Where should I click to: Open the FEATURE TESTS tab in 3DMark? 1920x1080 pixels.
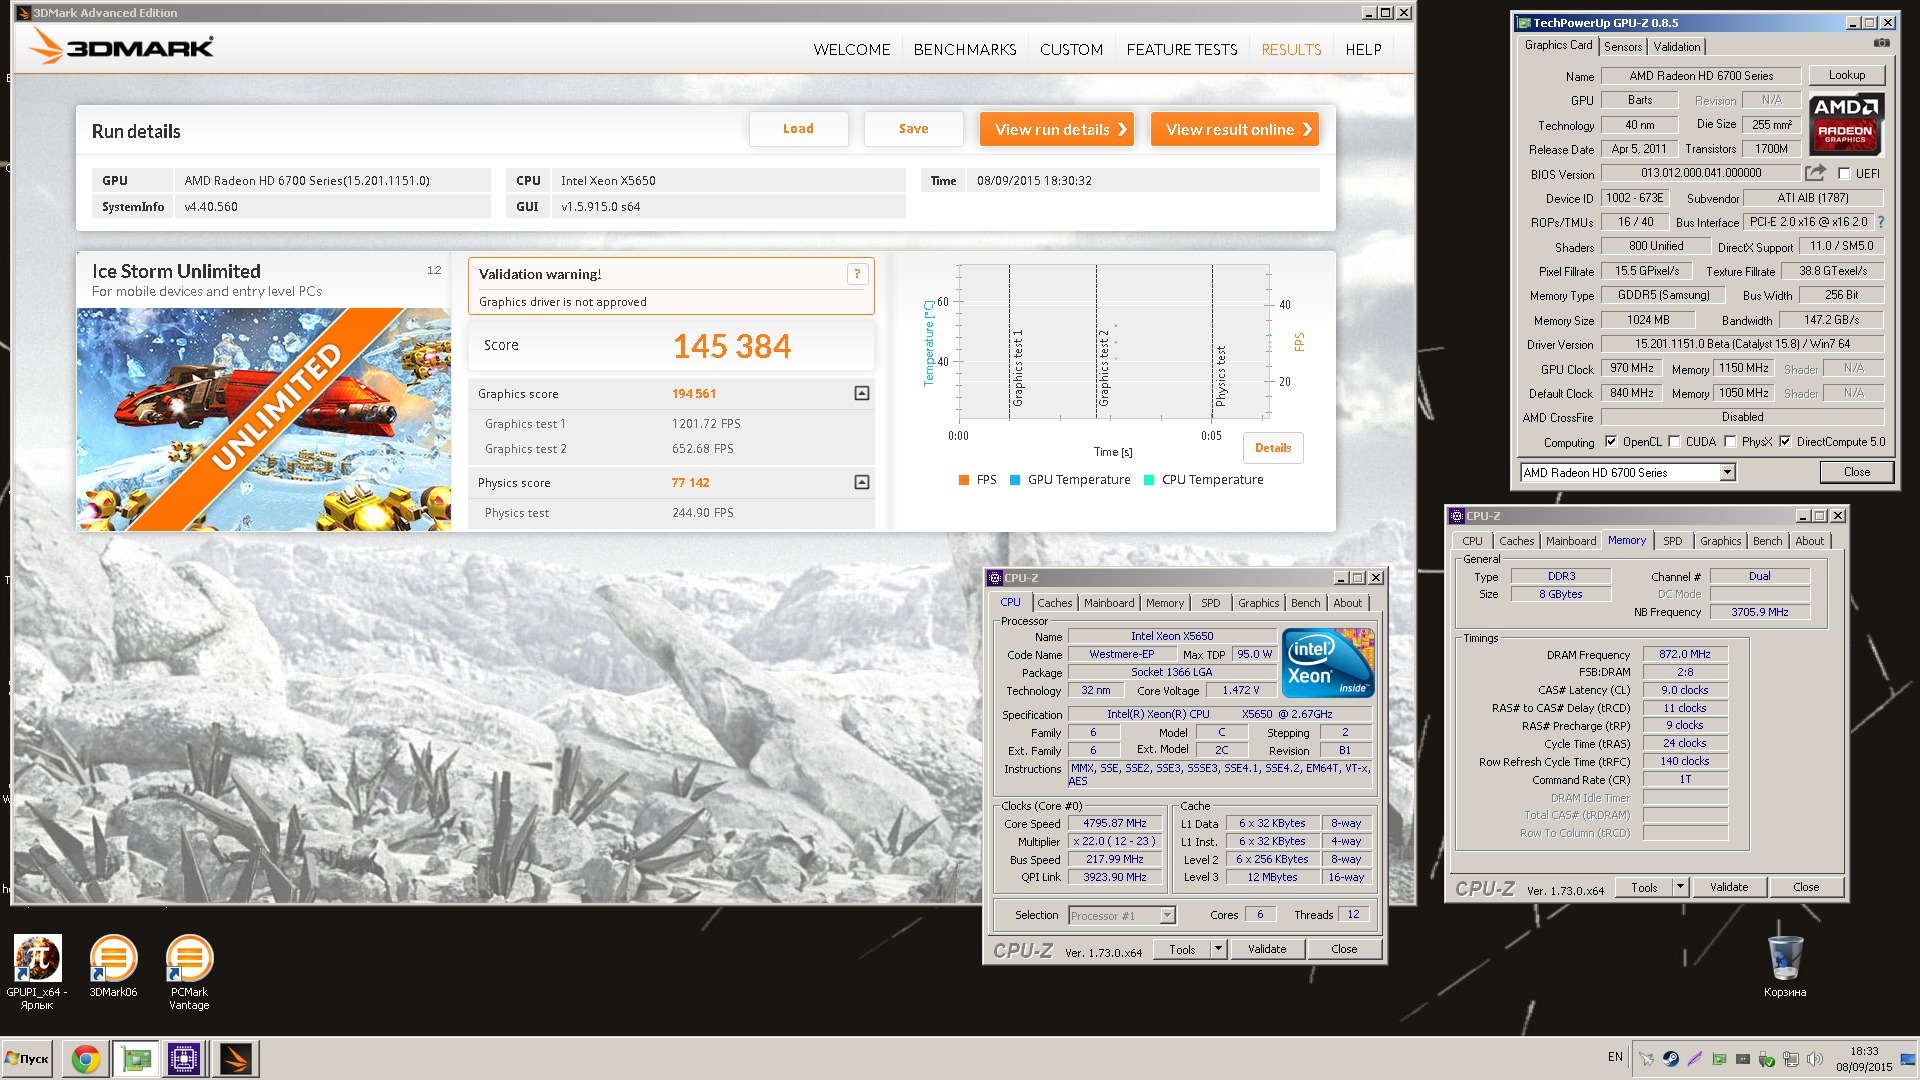[1182, 49]
